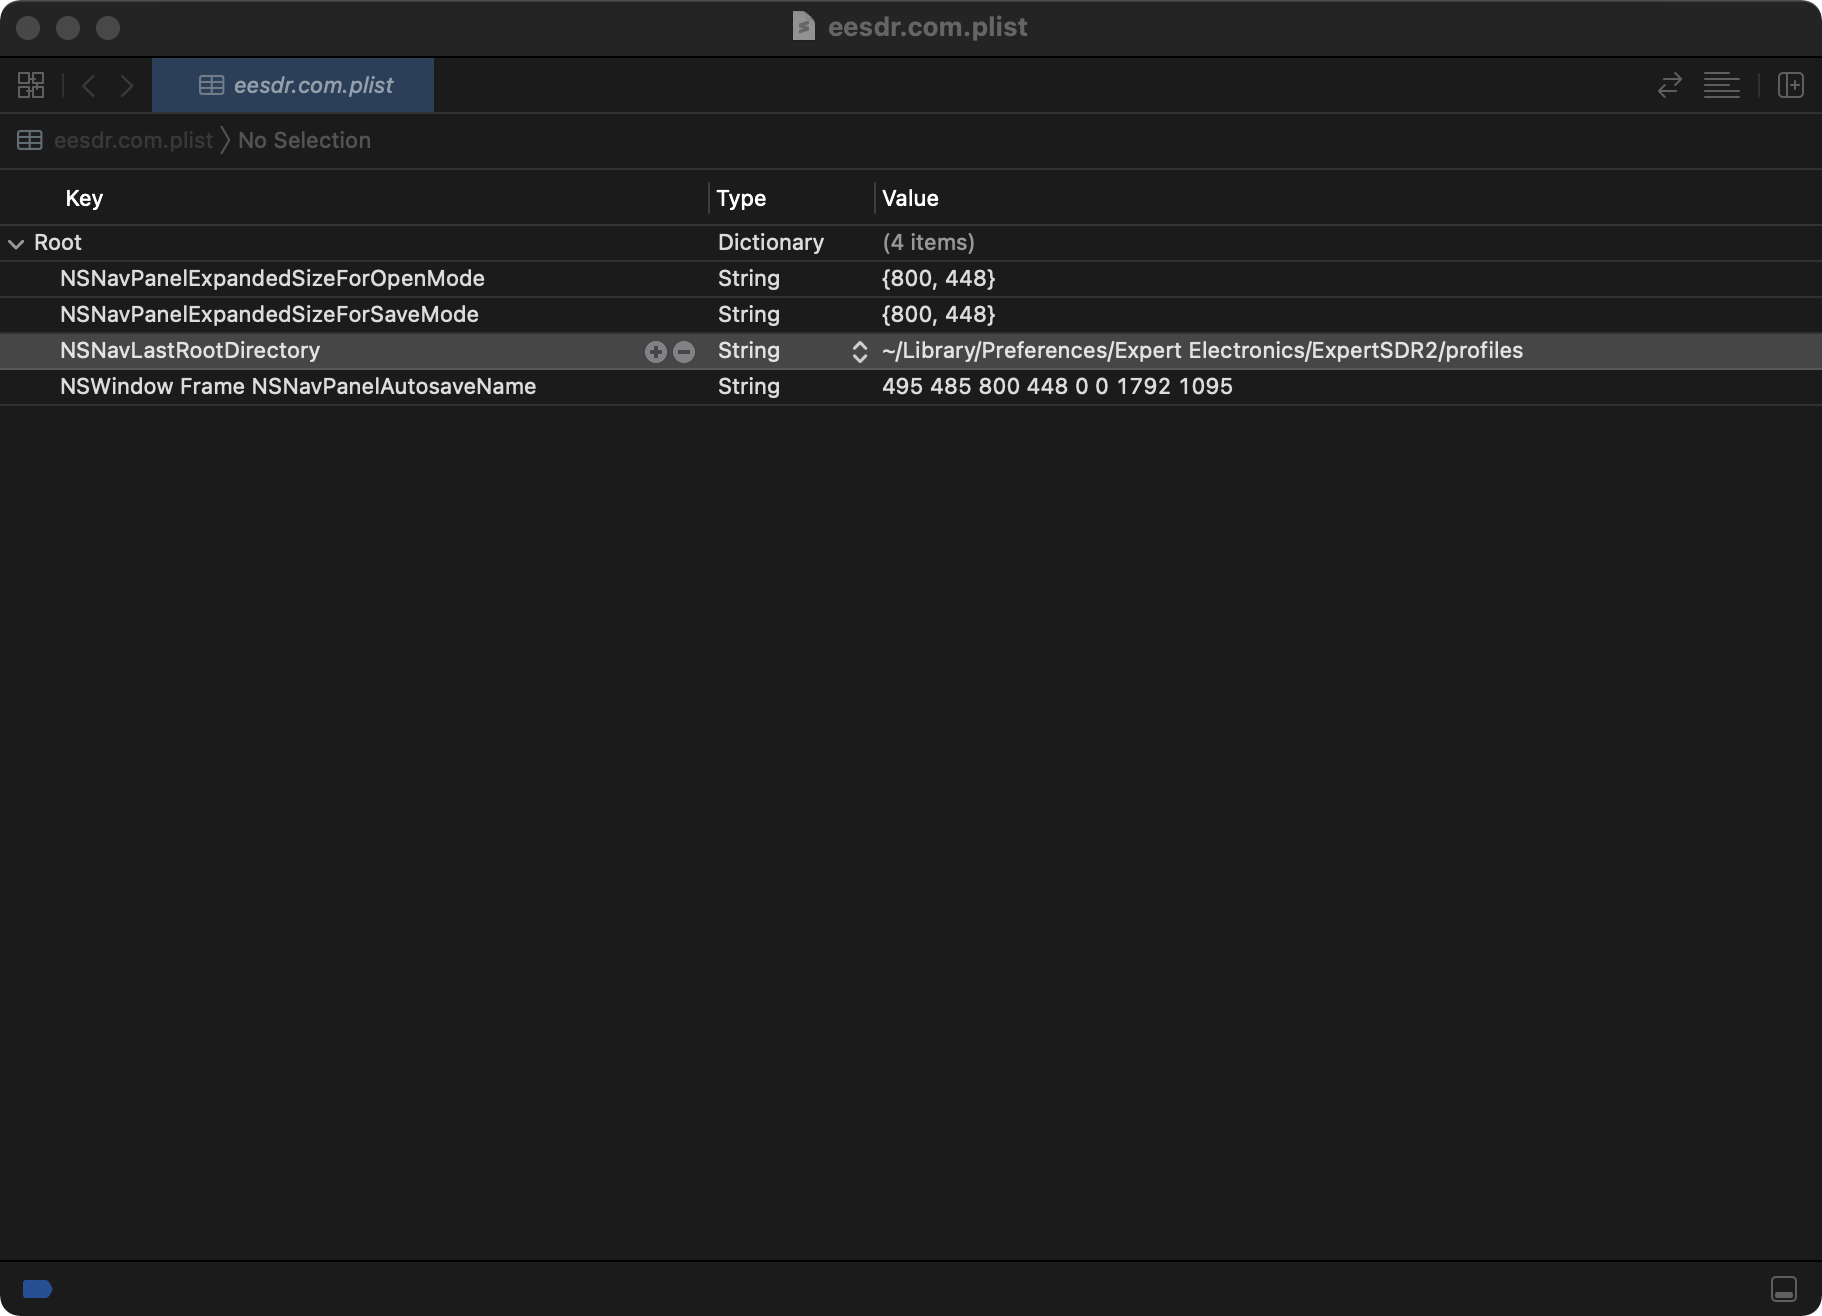The image size is (1822, 1316).
Task: Open the editor options menu
Action: coord(1722,85)
